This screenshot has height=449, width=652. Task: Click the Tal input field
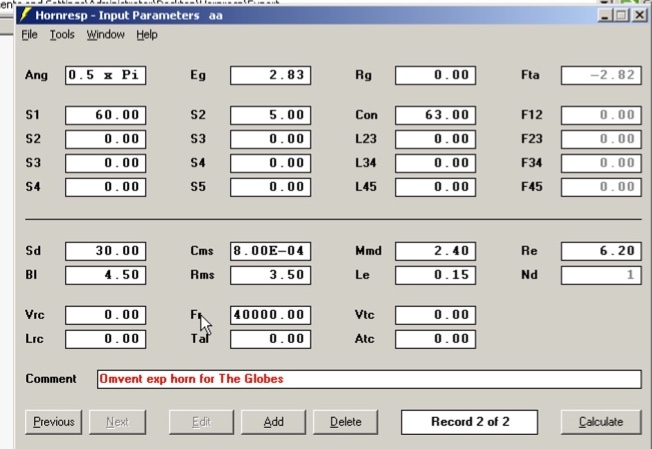point(270,339)
